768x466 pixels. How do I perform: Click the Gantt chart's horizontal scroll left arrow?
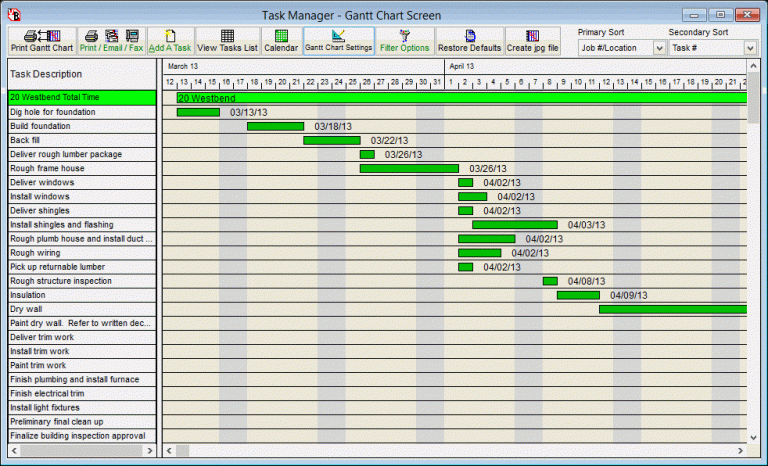[x=169, y=450]
